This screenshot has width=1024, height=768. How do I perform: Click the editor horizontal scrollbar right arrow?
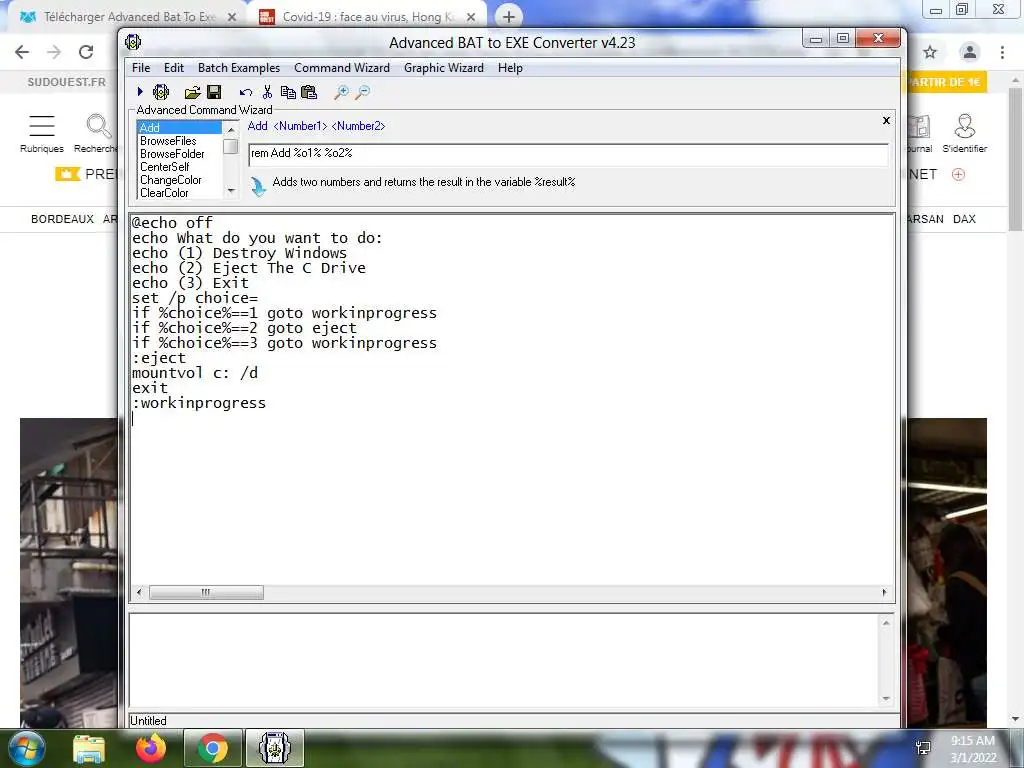[x=884, y=592]
